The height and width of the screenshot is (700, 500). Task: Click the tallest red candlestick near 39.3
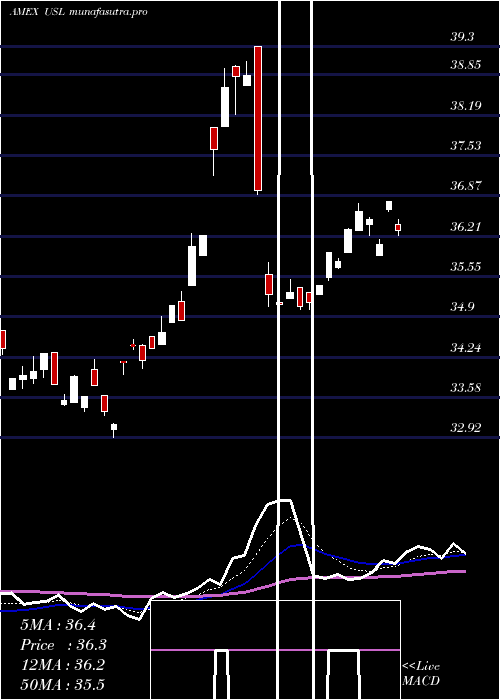[x=258, y=119]
